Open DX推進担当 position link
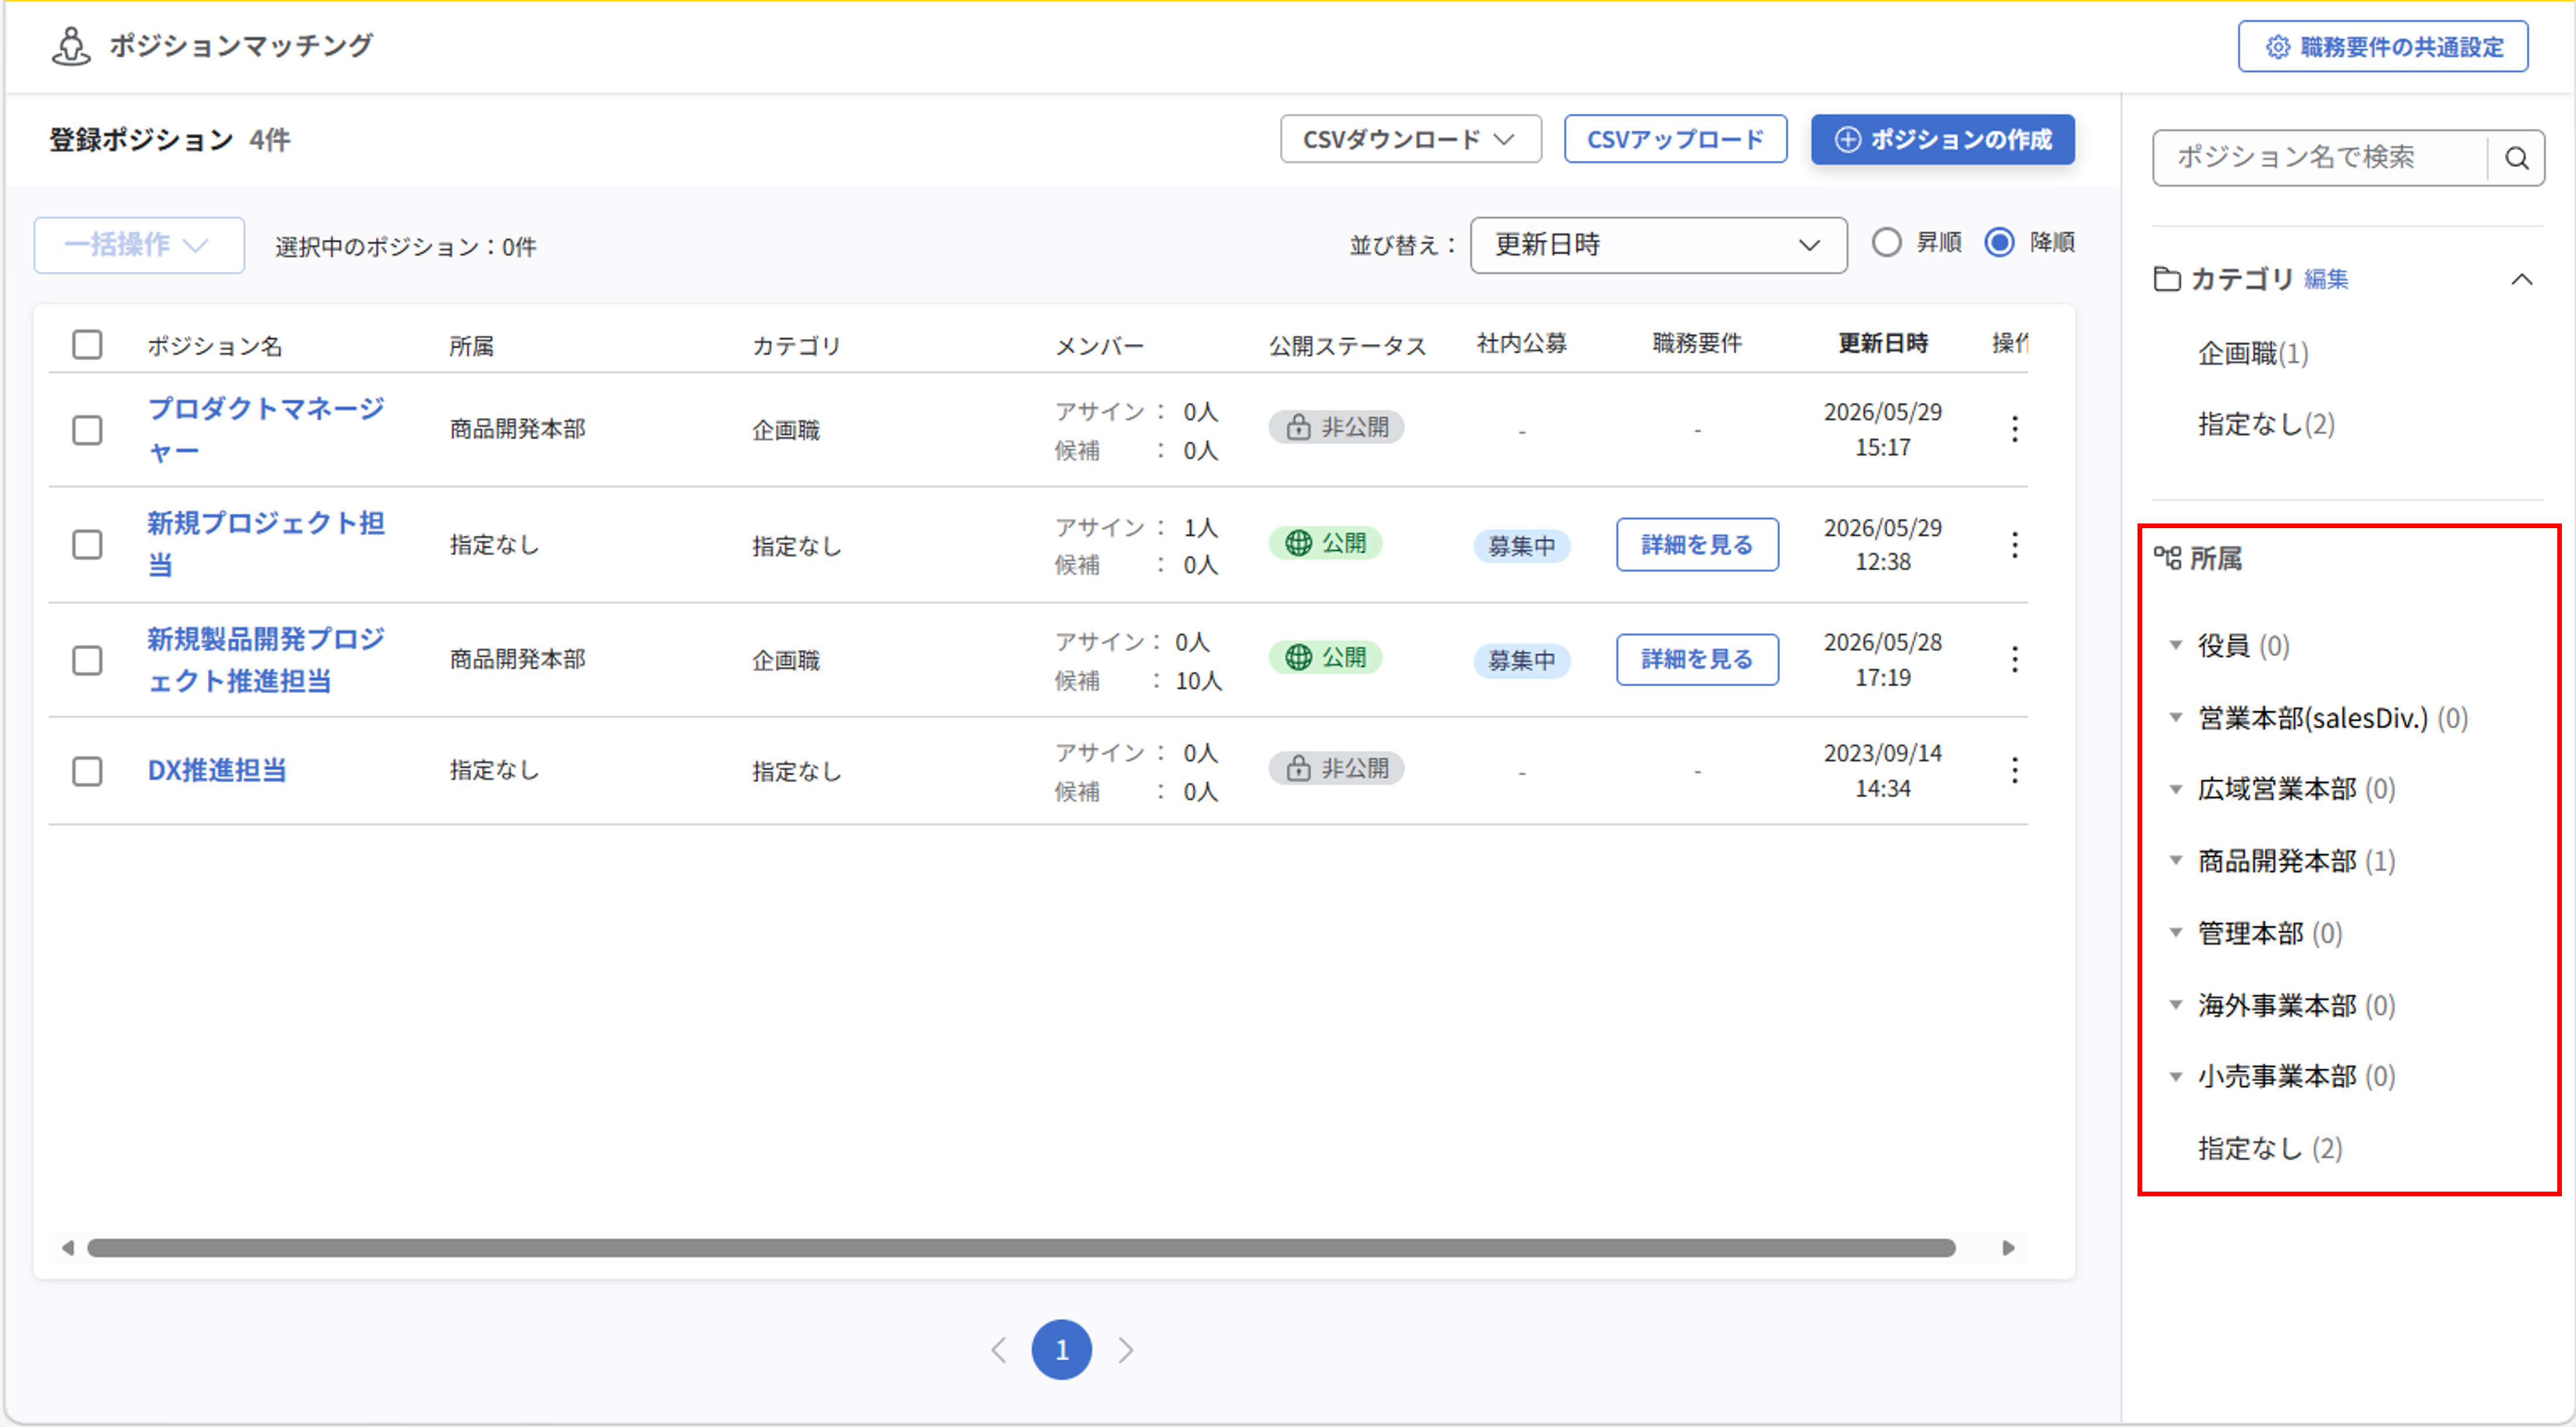 (x=217, y=770)
